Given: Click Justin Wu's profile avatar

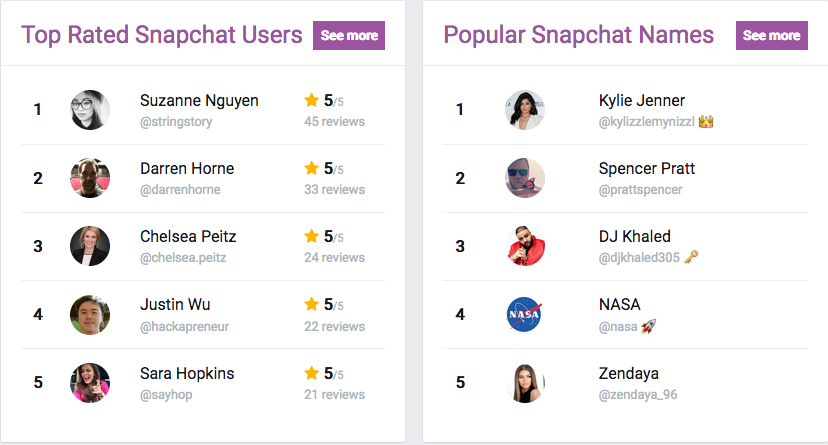Looking at the screenshot, I should pos(90,315).
